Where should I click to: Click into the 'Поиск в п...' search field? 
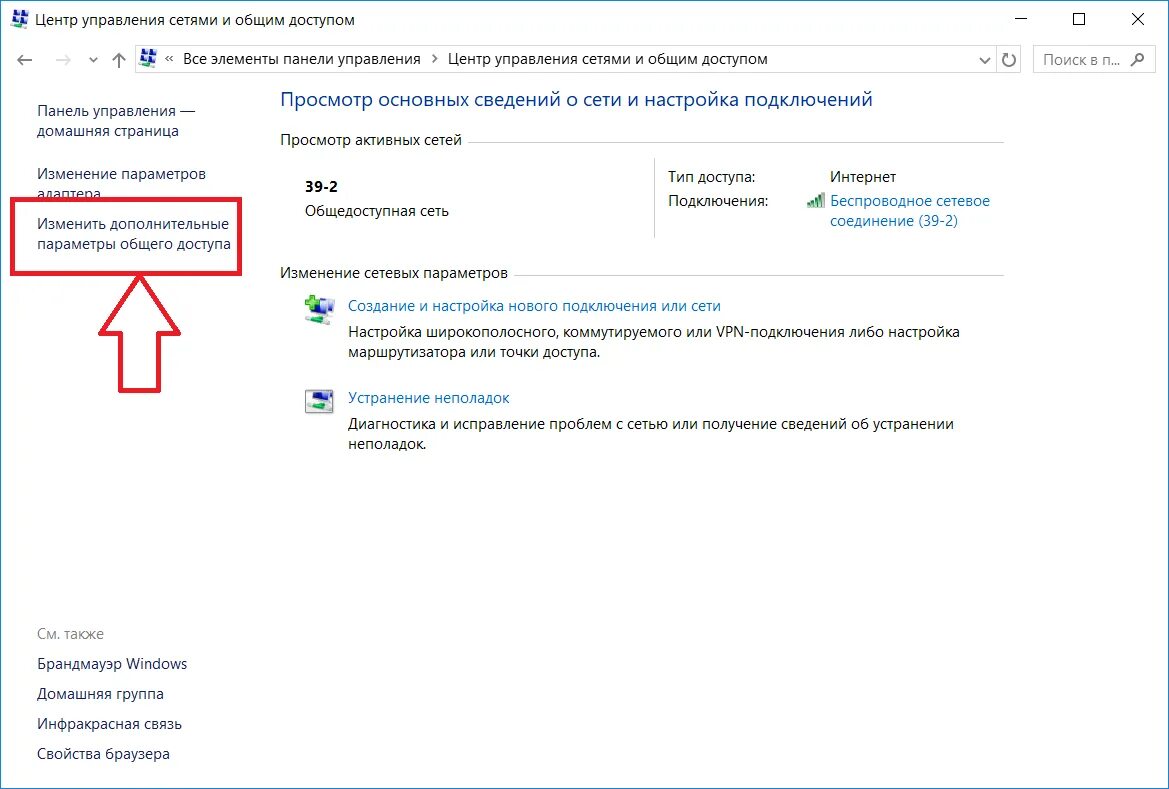[1080, 60]
